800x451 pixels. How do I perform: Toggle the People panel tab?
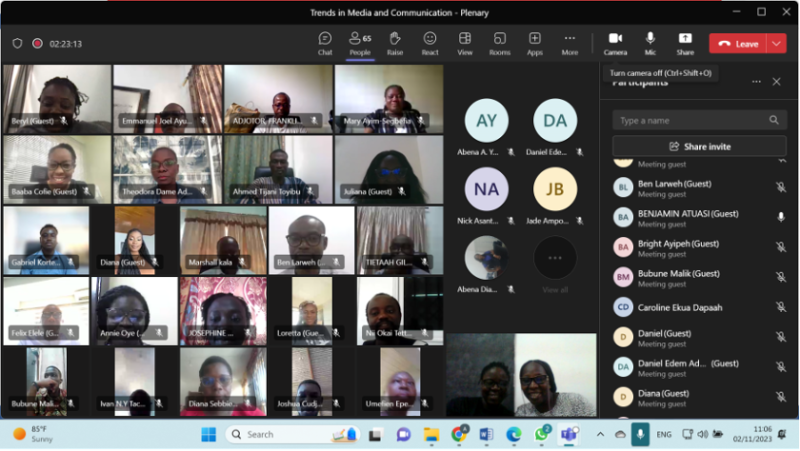(360, 43)
